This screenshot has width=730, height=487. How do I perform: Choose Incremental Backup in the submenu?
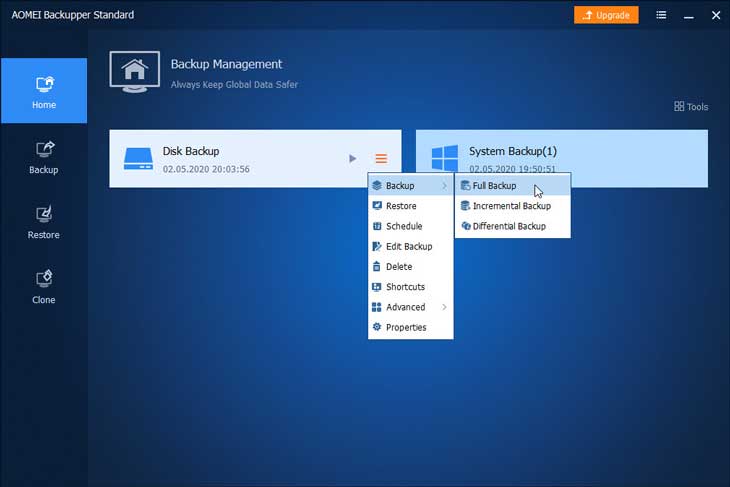point(513,206)
